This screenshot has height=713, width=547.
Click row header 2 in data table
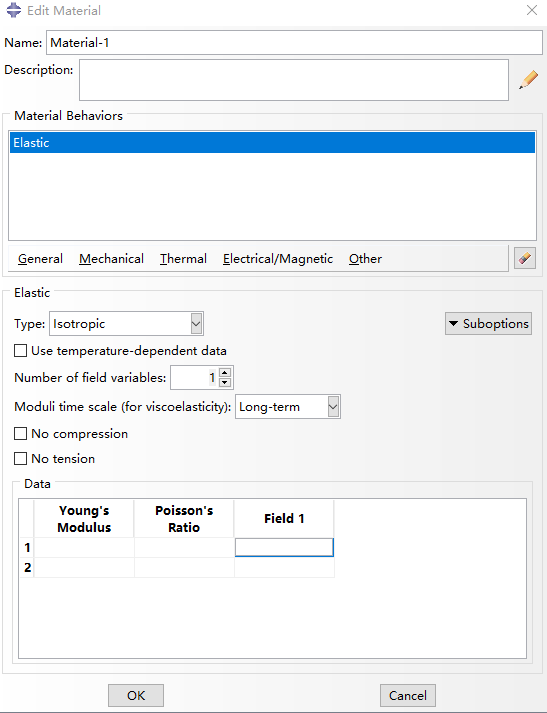27,567
